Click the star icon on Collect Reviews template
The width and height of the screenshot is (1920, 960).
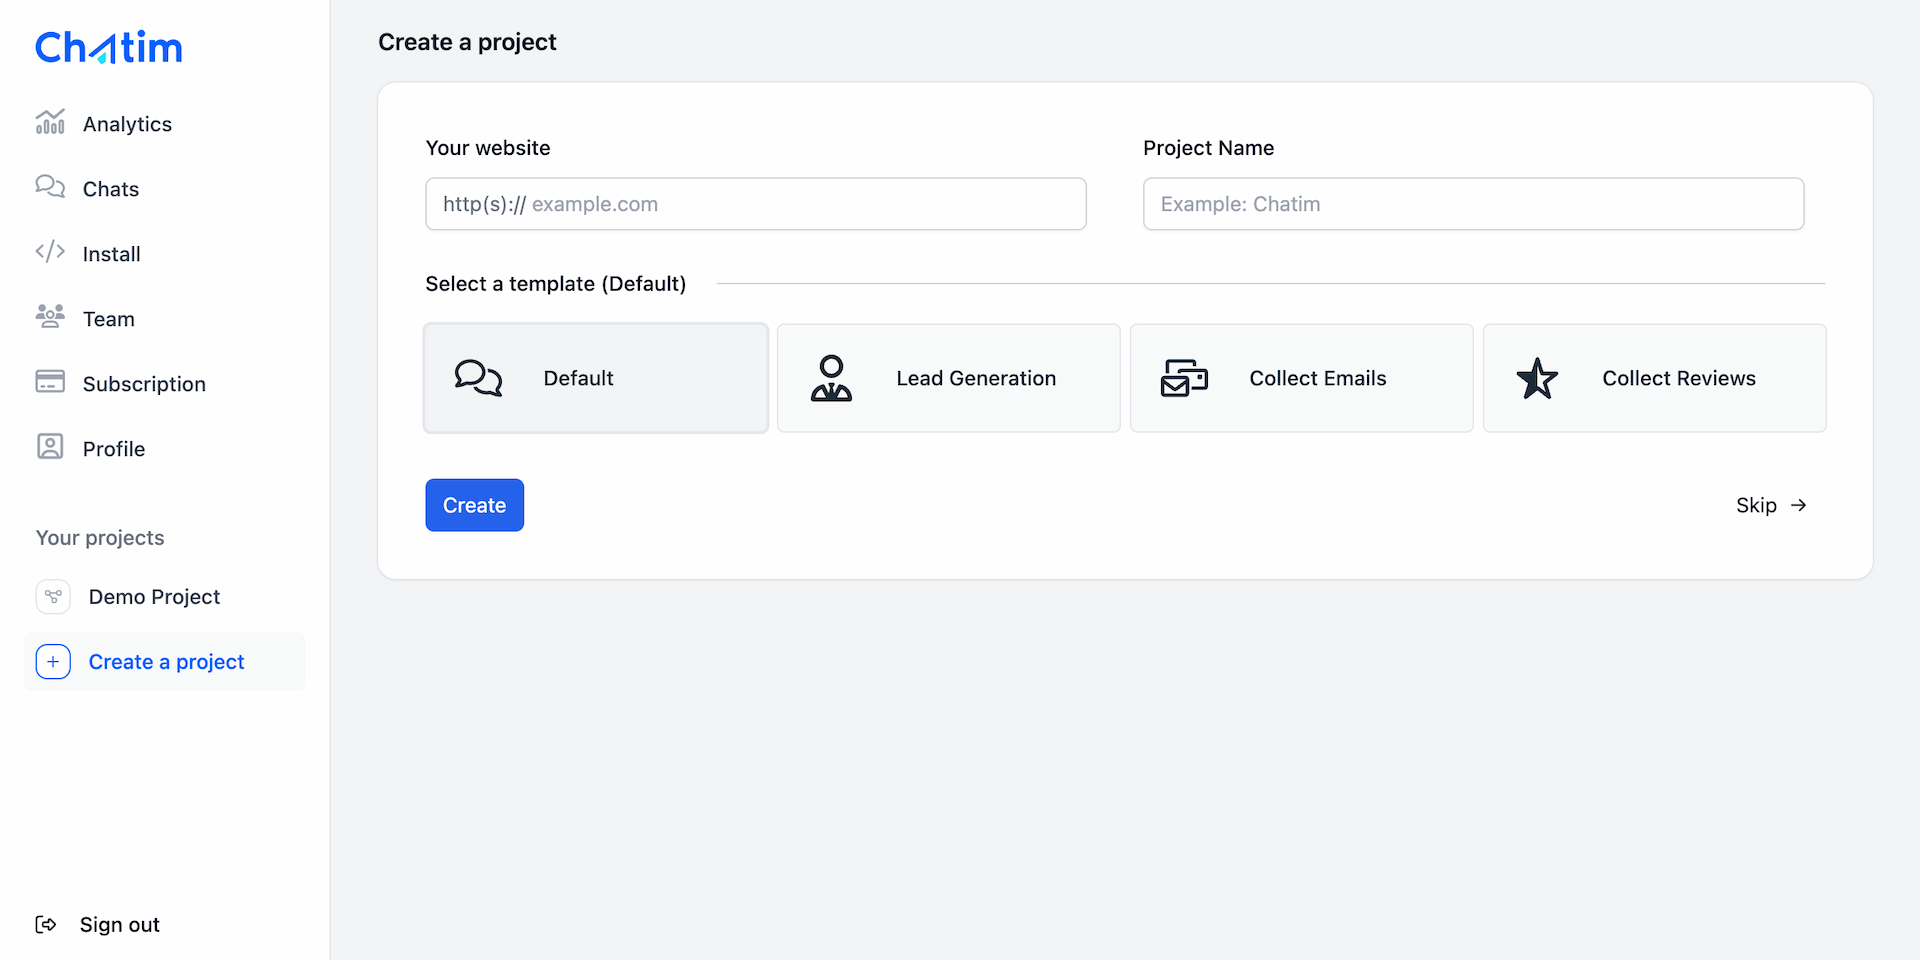tap(1538, 378)
